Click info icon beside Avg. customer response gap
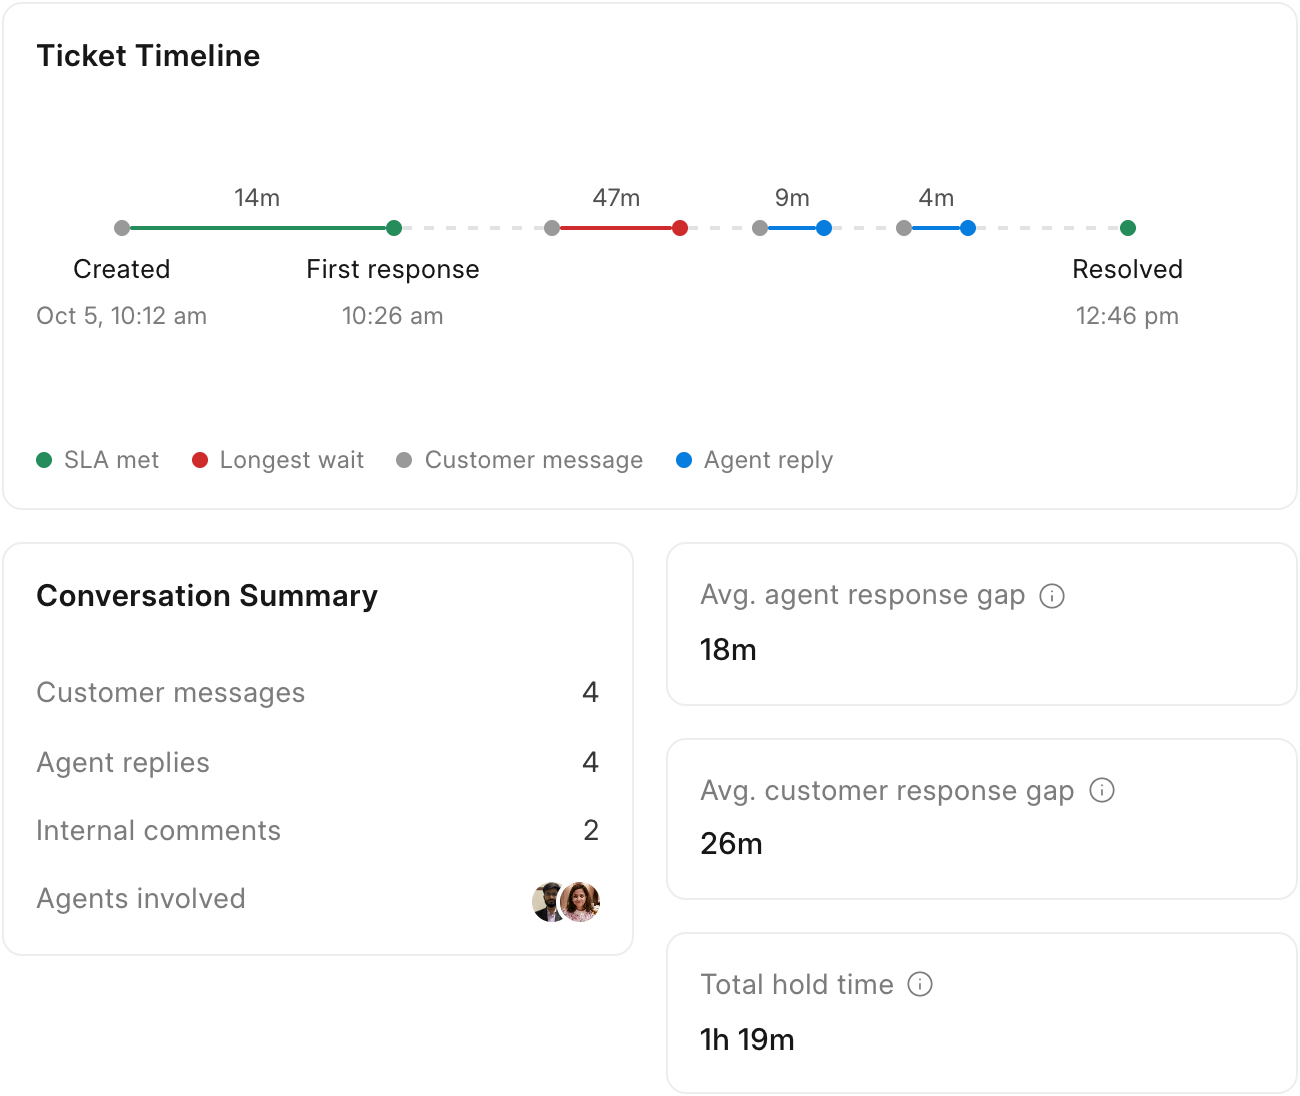Image resolution: width=1300 pixels, height=1096 pixels. (1102, 790)
